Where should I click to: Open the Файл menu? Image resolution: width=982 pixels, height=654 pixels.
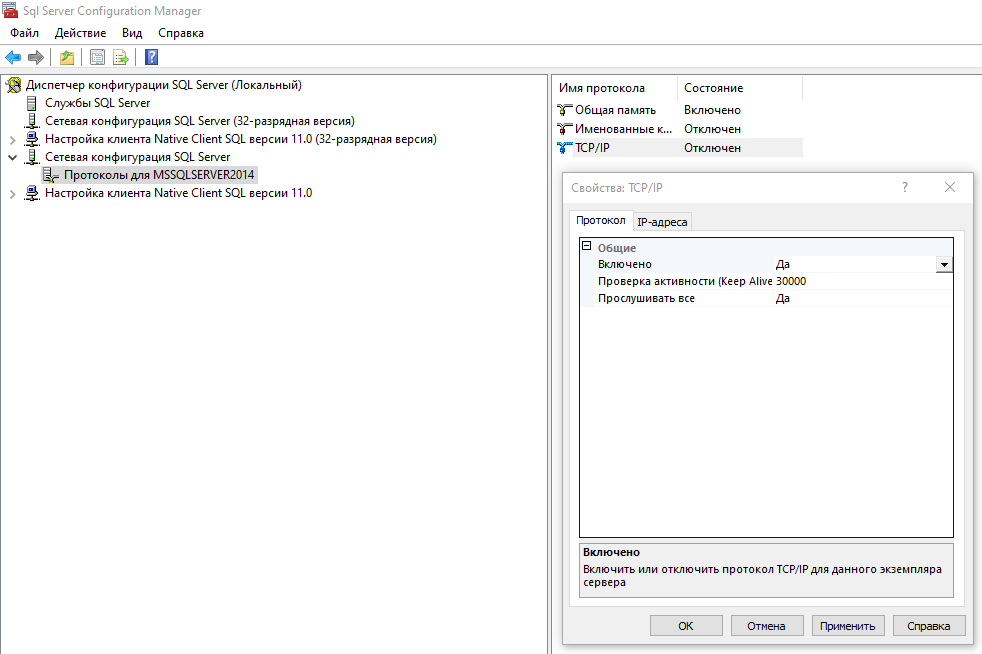pos(24,33)
